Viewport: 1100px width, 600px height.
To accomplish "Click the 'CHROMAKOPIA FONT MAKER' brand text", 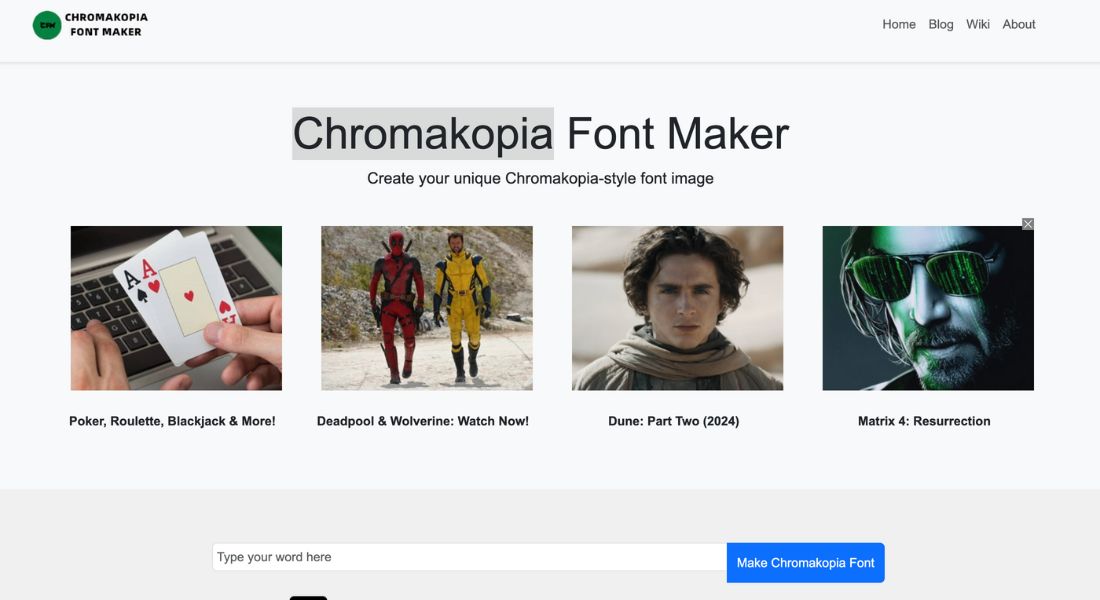I will pyautogui.click(x=106, y=25).
